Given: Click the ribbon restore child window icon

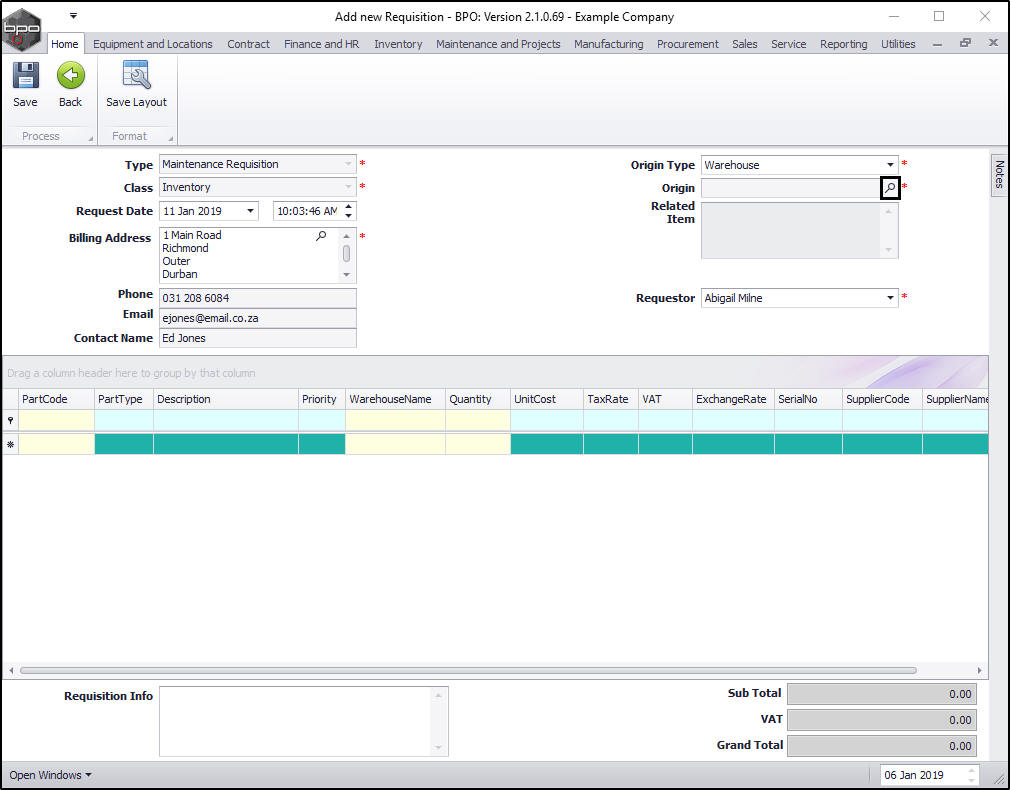Looking at the screenshot, I should pyautogui.click(x=965, y=43).
